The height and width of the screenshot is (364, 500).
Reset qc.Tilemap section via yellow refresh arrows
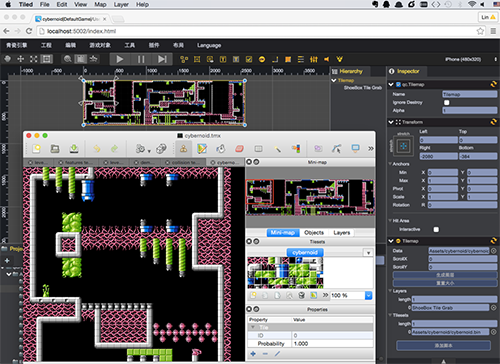pyautogui.click(x=494, y=84)
